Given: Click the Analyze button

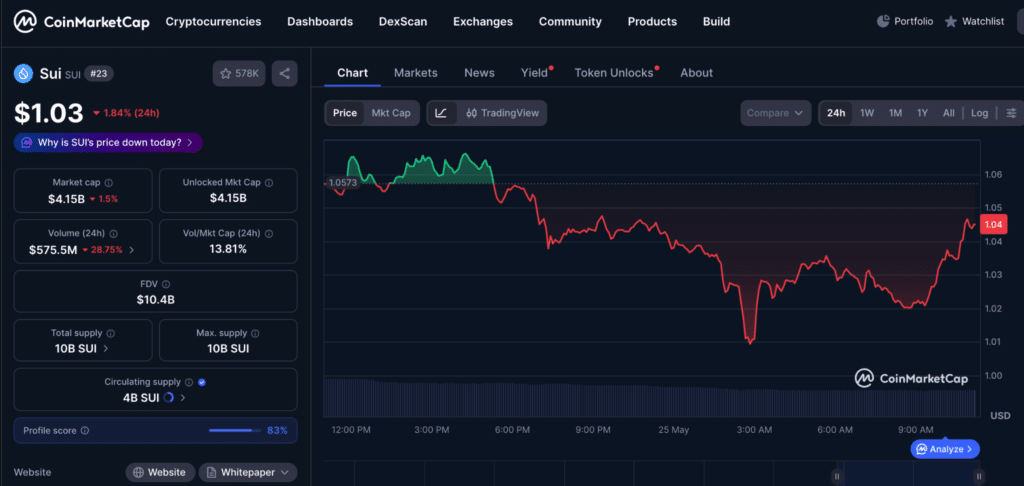Looking at the screenshot, I should (945, 449).
